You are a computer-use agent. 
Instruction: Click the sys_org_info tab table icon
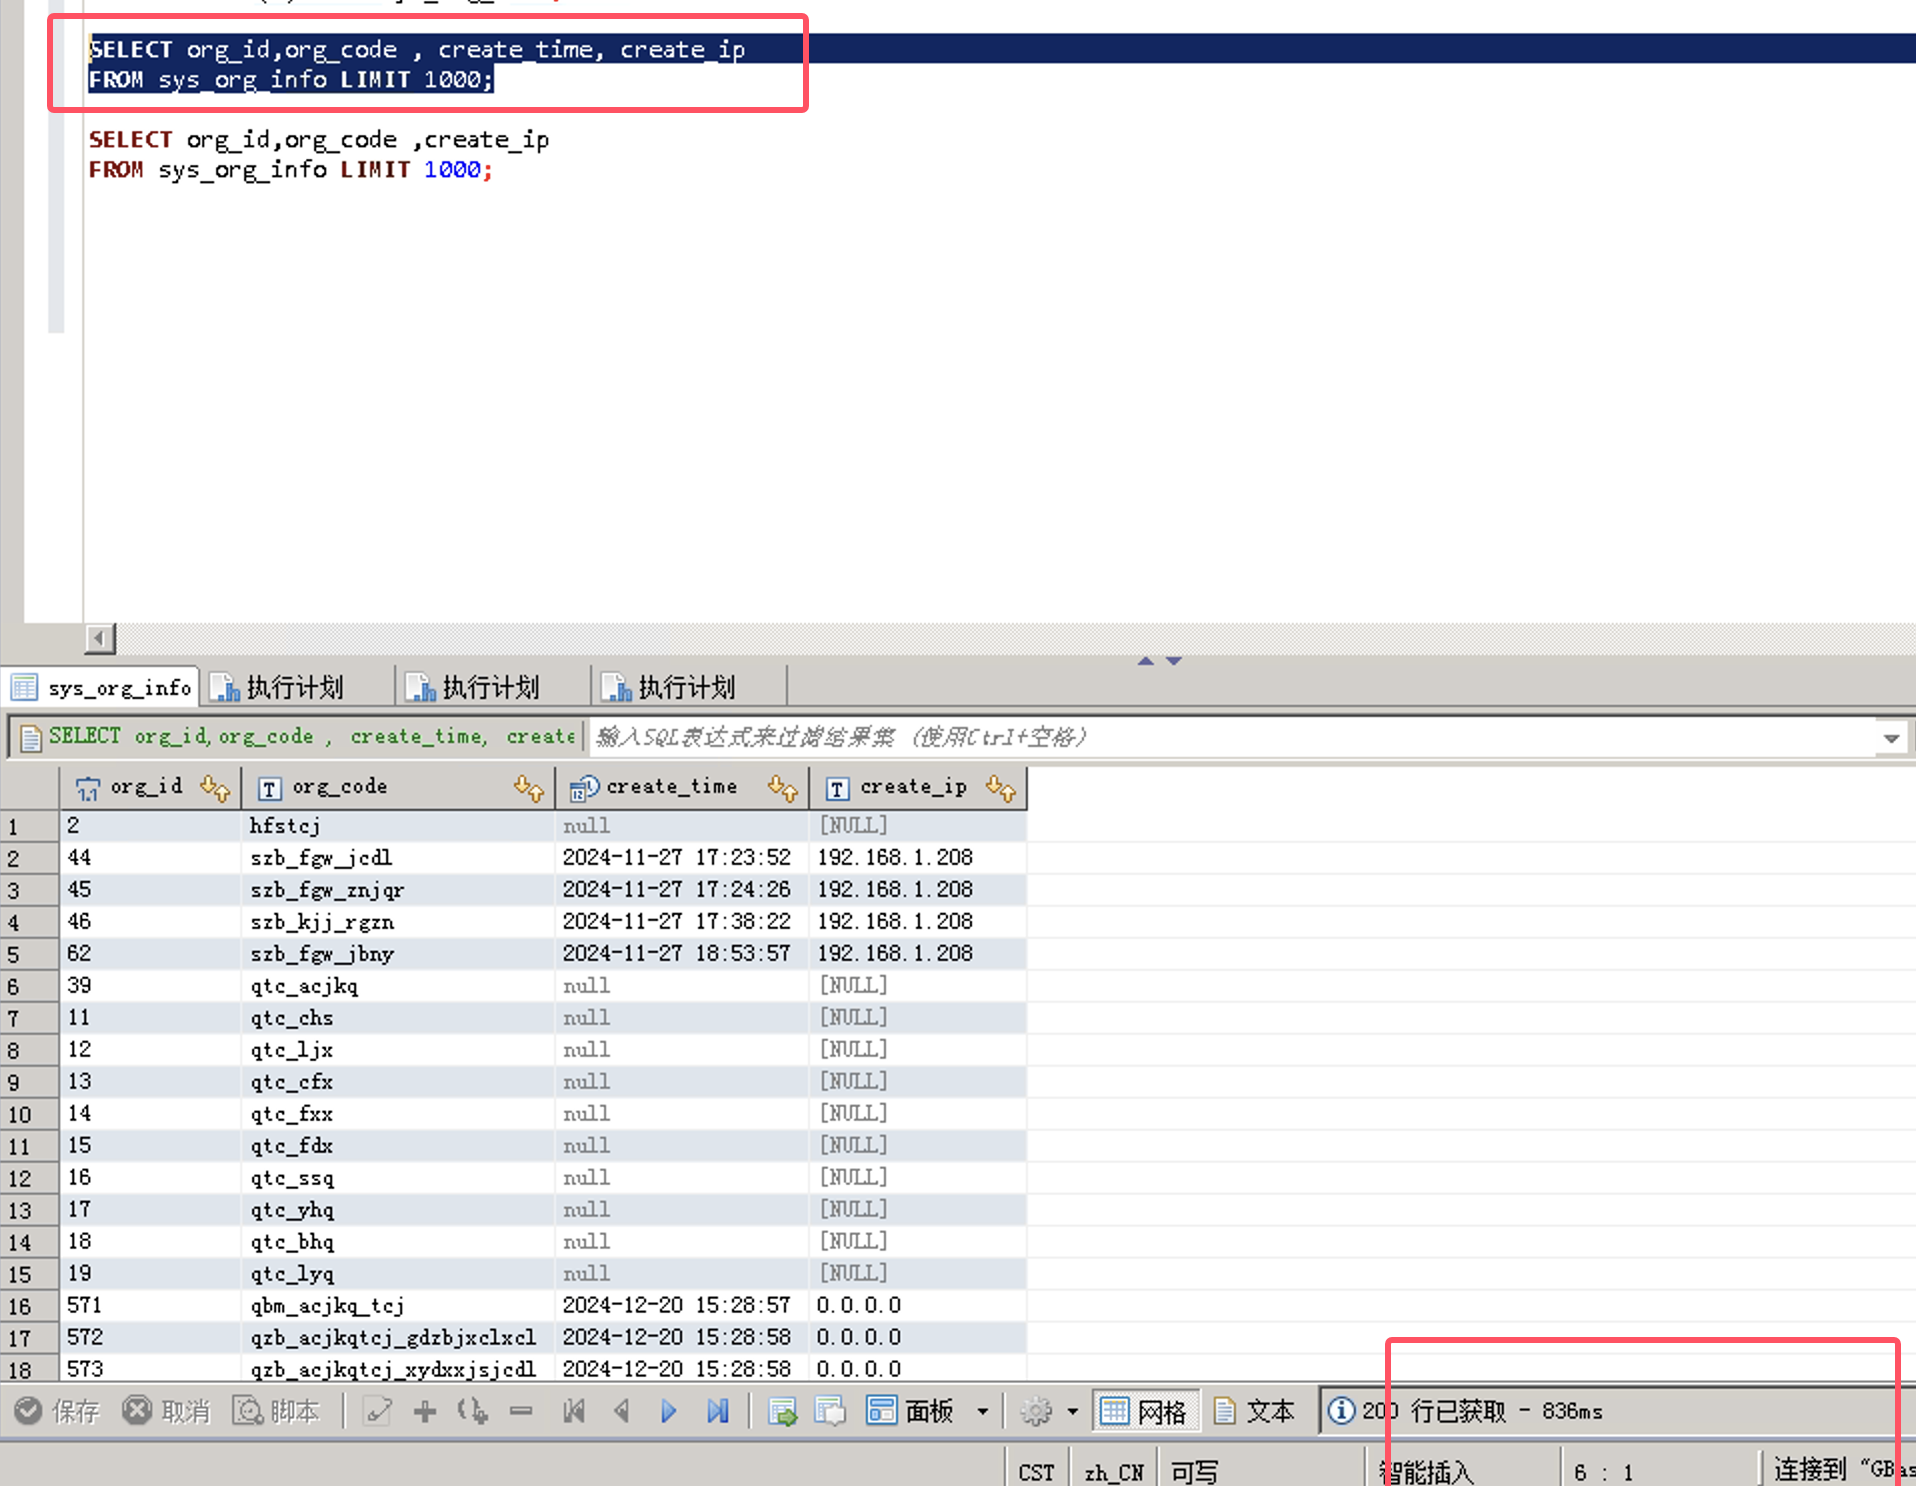[24, 688]
